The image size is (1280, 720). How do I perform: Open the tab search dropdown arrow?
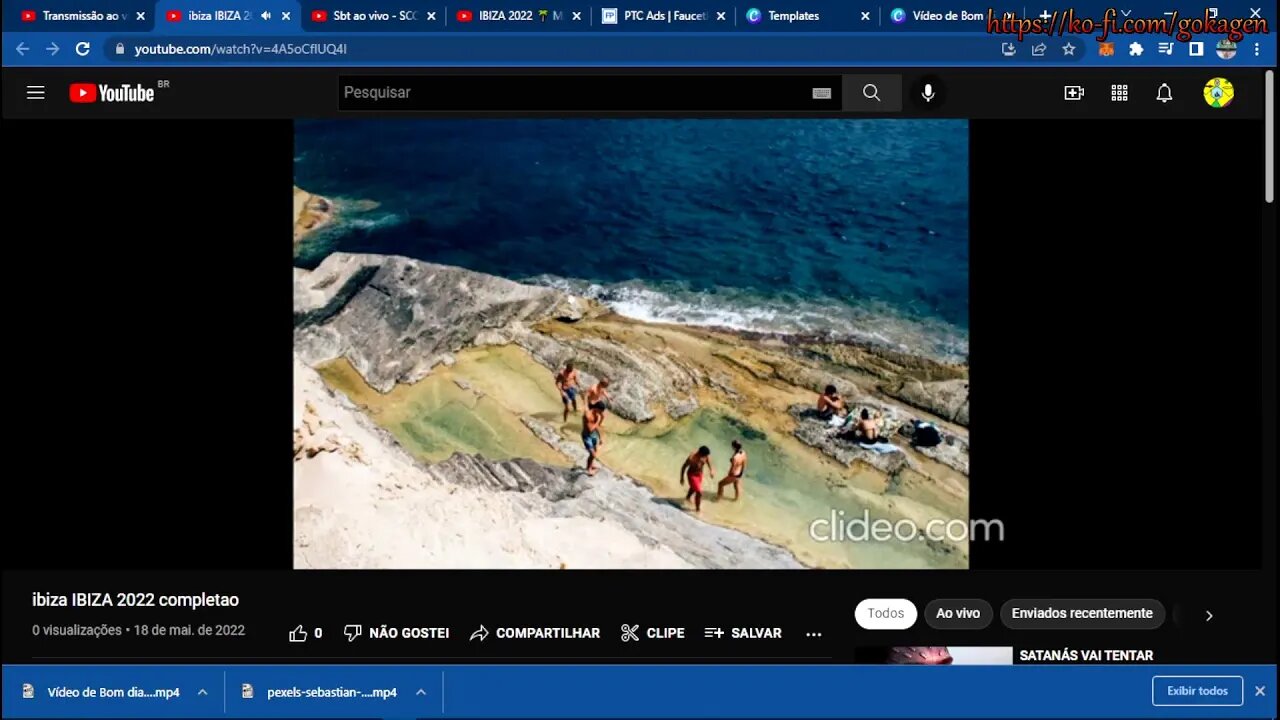click(x=1126, y=14)
